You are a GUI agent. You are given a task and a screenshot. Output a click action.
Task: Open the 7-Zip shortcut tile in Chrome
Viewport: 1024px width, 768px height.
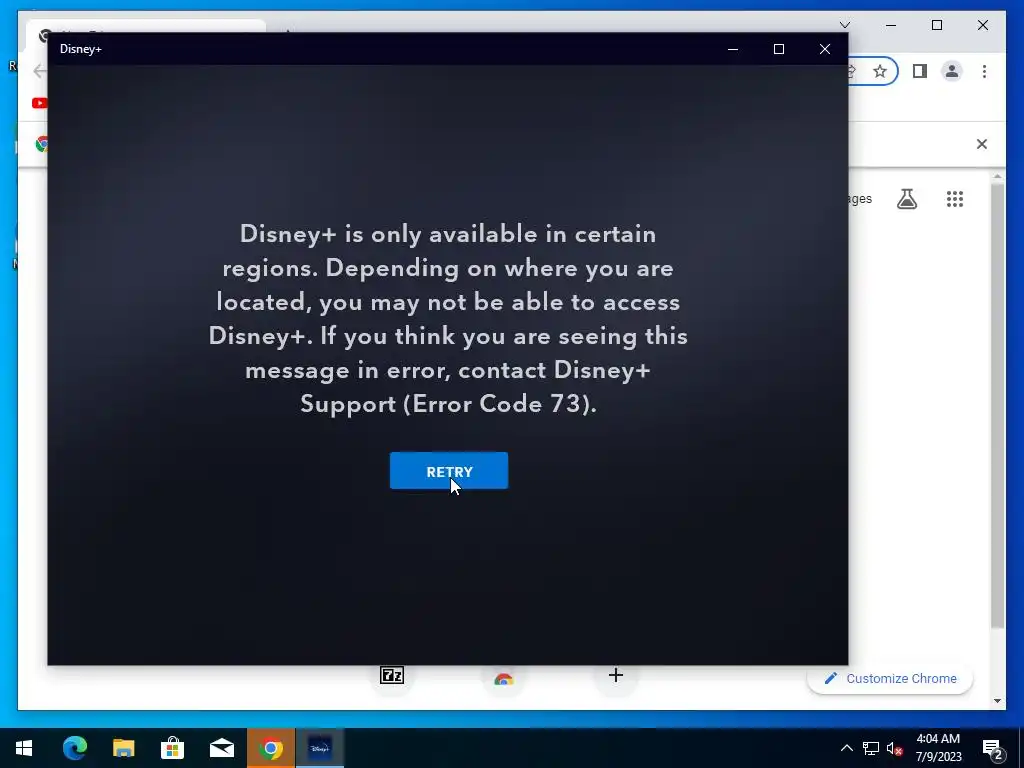[x=392, y=675]
